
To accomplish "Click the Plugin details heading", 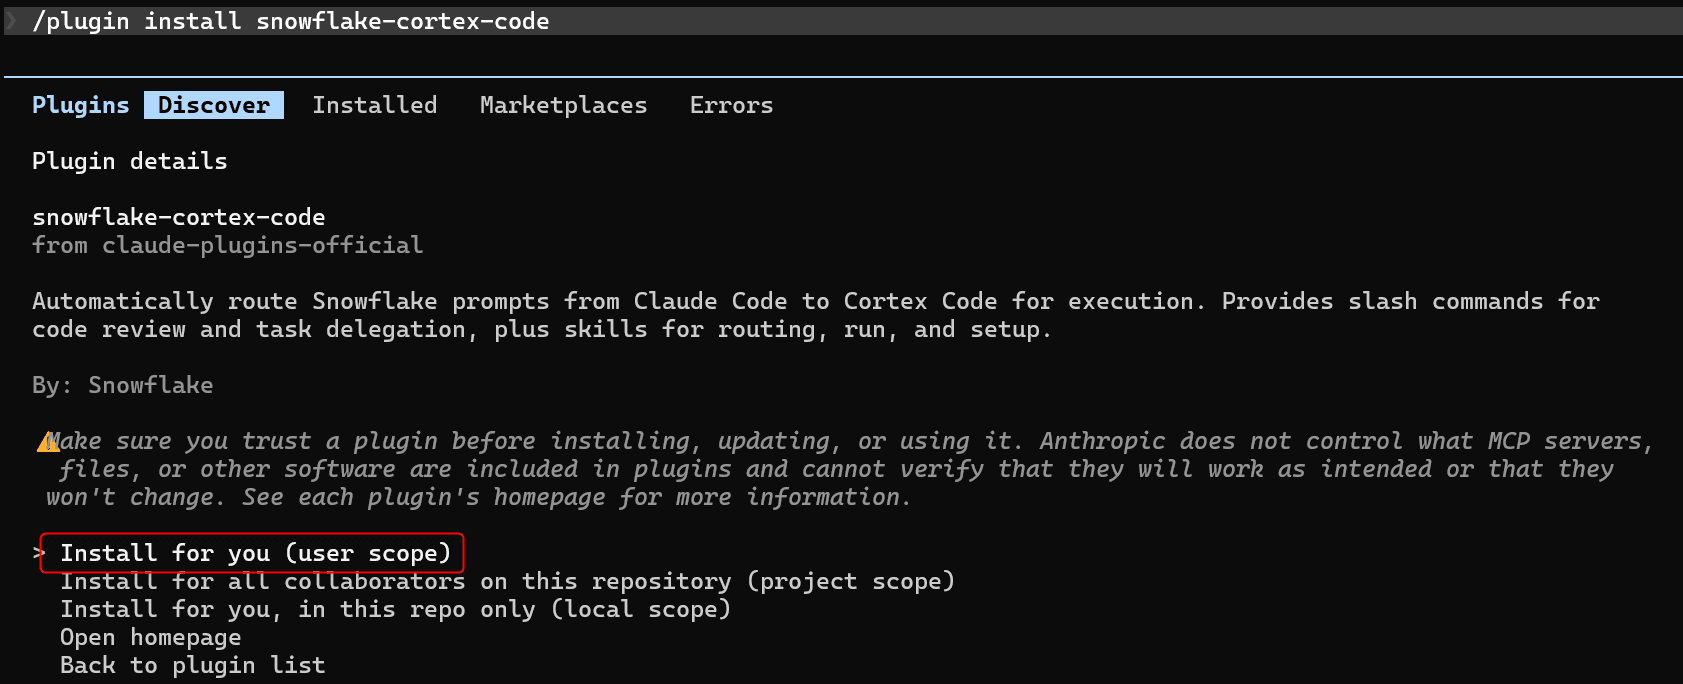I will point(130,161).
